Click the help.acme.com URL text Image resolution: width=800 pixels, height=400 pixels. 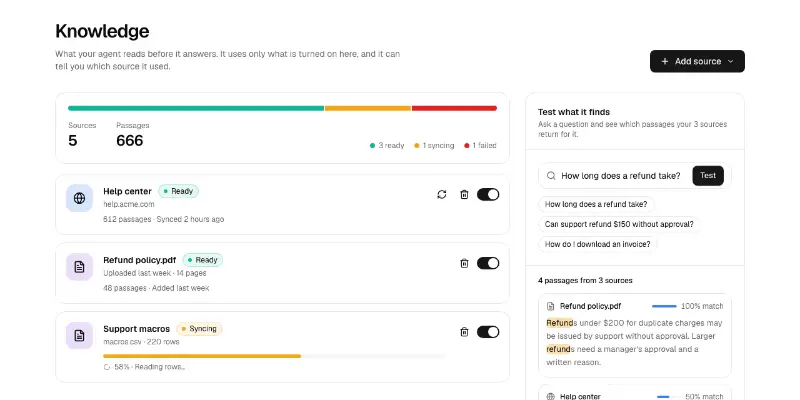[x=129, y=205]
